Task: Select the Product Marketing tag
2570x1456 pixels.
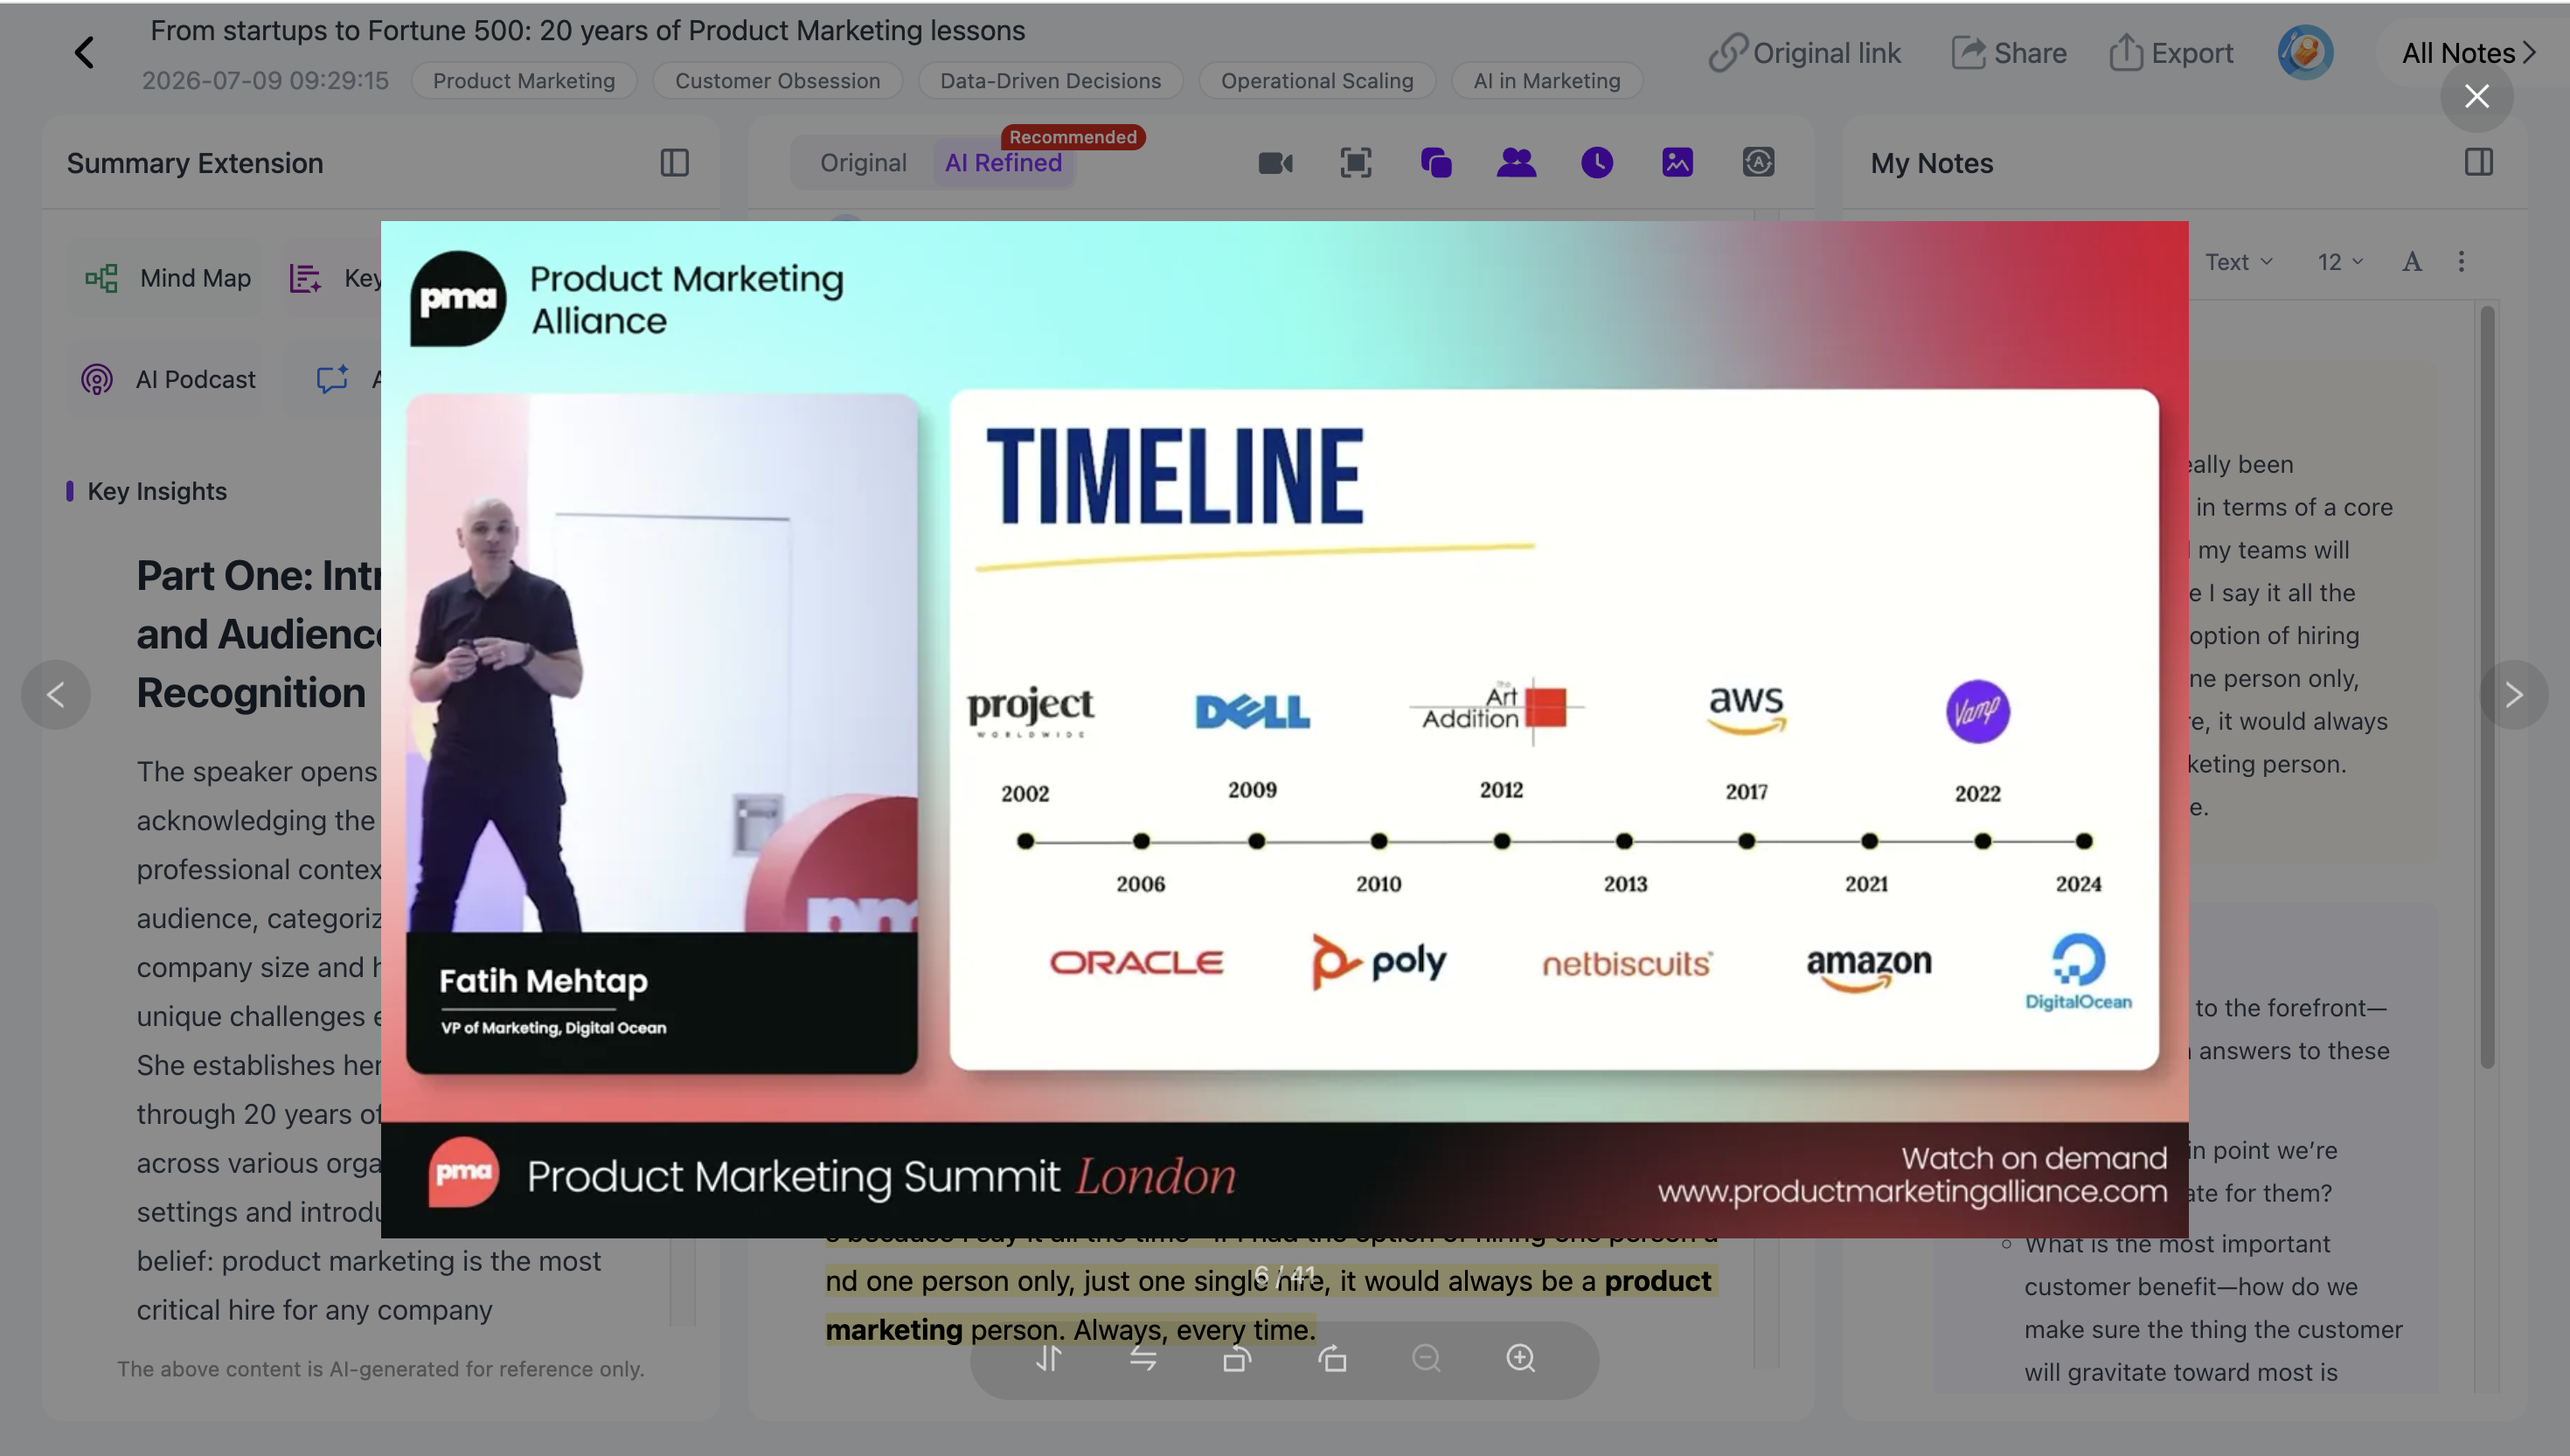Action: (x=524, y=81)
